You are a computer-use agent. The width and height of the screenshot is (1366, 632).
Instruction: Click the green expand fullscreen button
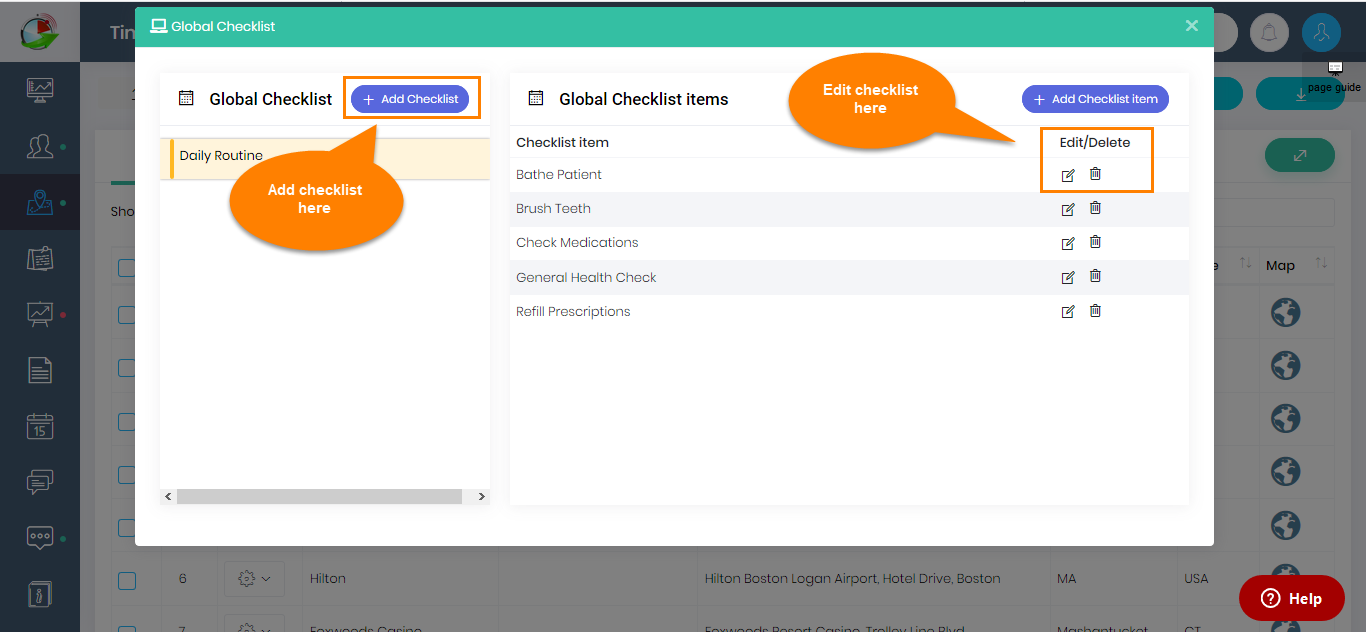tap(1299, 155)
